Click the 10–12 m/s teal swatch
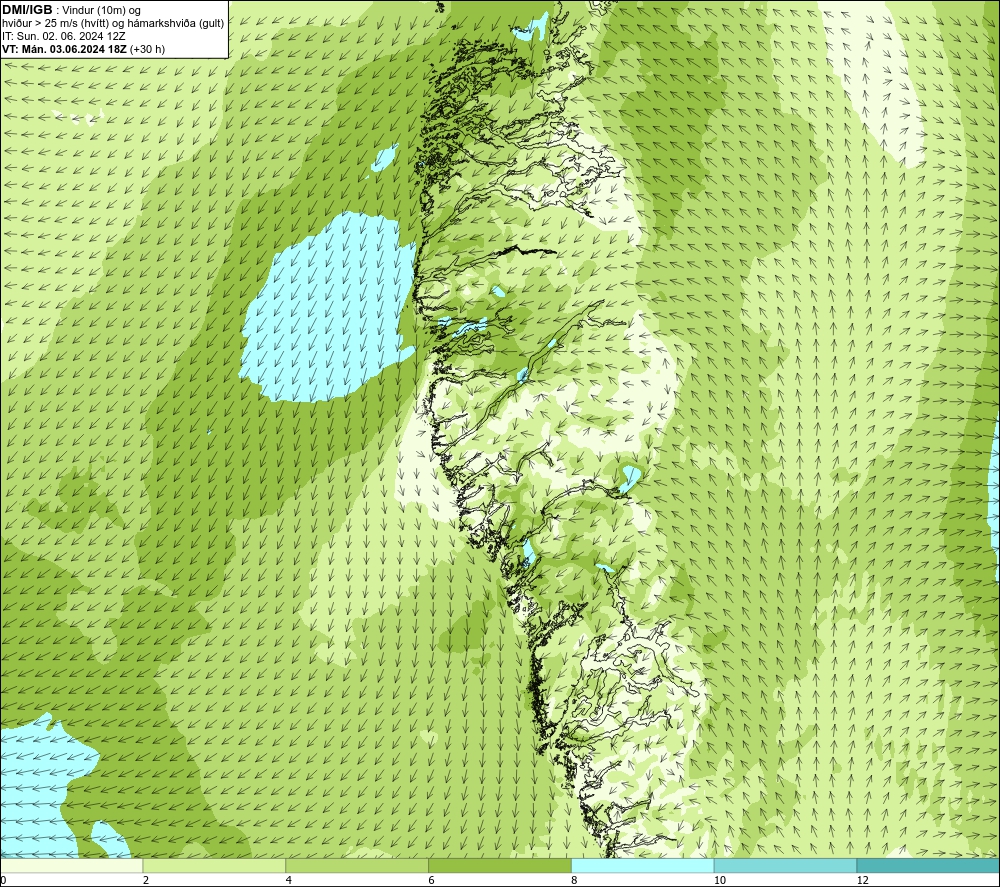Image resolution: width=1000 pixels, height=887 pixels. pyautogui.click(x=786, y=866)
